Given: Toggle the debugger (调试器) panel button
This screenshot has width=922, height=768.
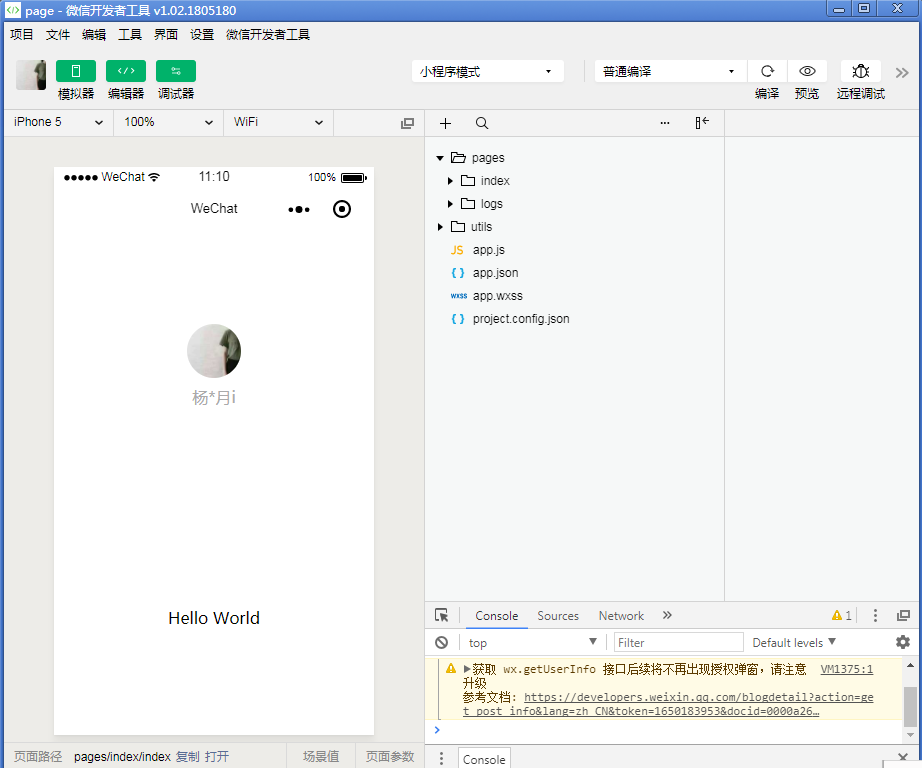Looking at the screenshot, I should (176, 71).
